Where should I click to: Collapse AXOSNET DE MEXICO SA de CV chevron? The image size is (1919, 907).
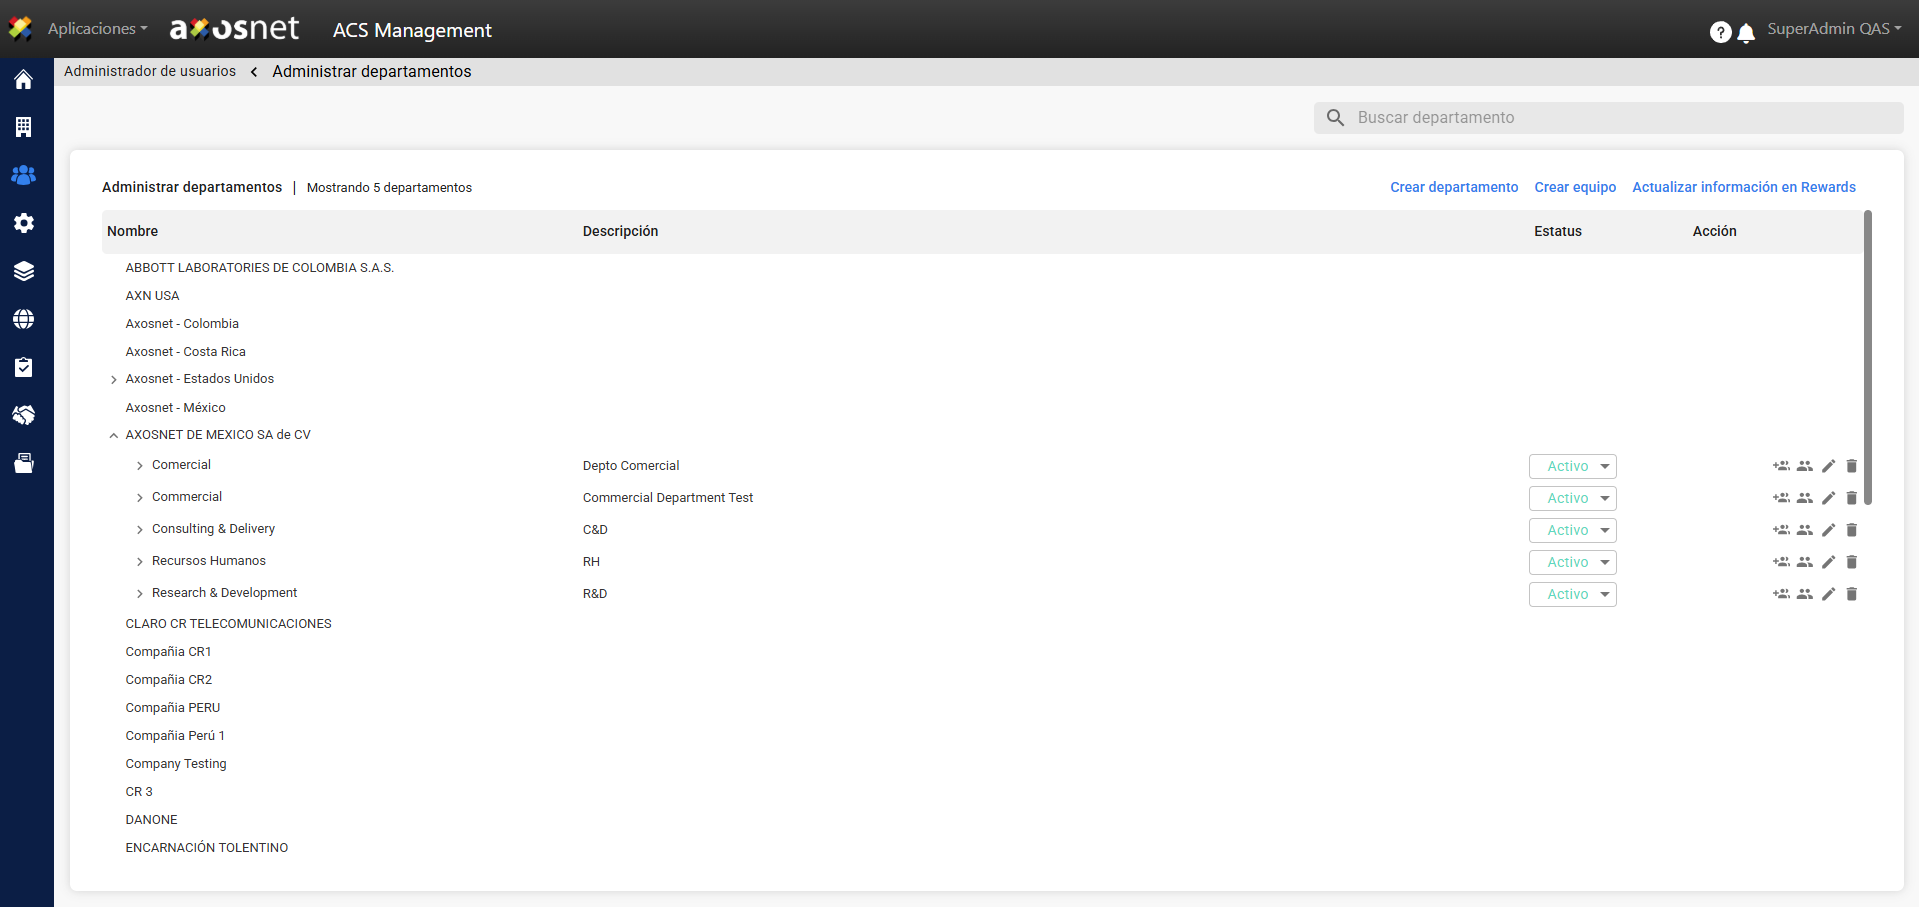[x=114, y=436]
